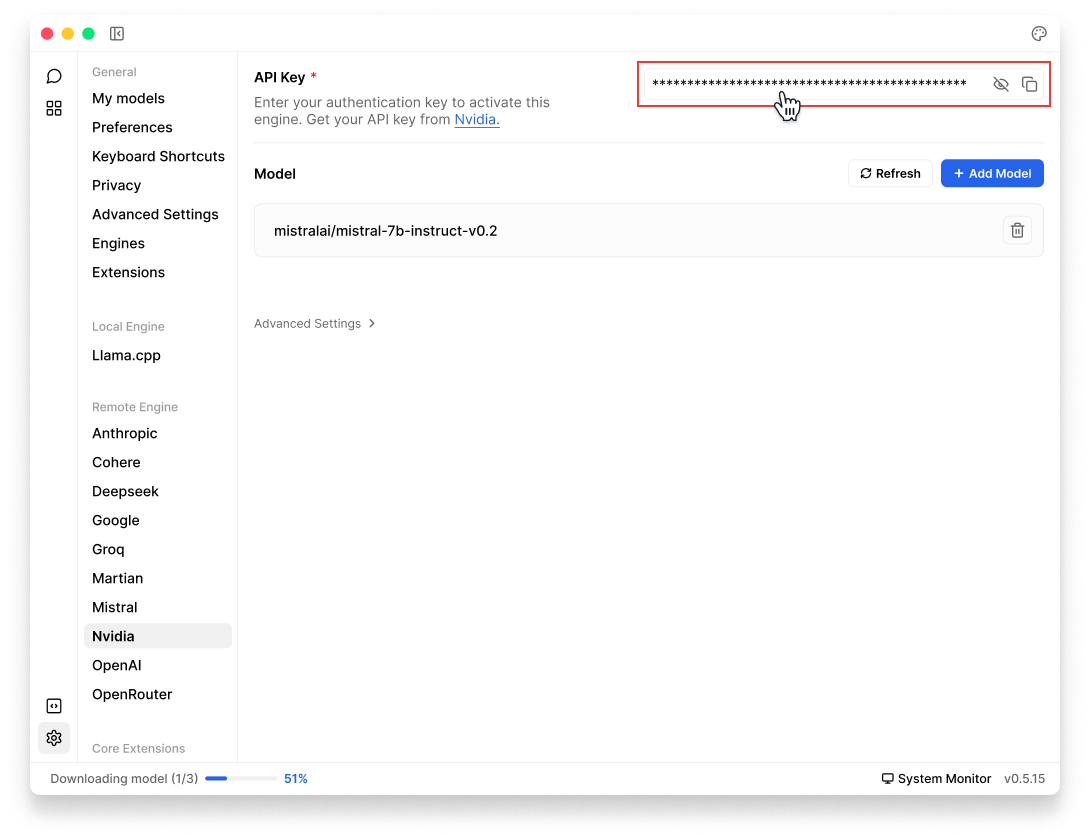Open the Anthropic remote engine settings
The image size is (1090, 840).
tap(125, 433)
